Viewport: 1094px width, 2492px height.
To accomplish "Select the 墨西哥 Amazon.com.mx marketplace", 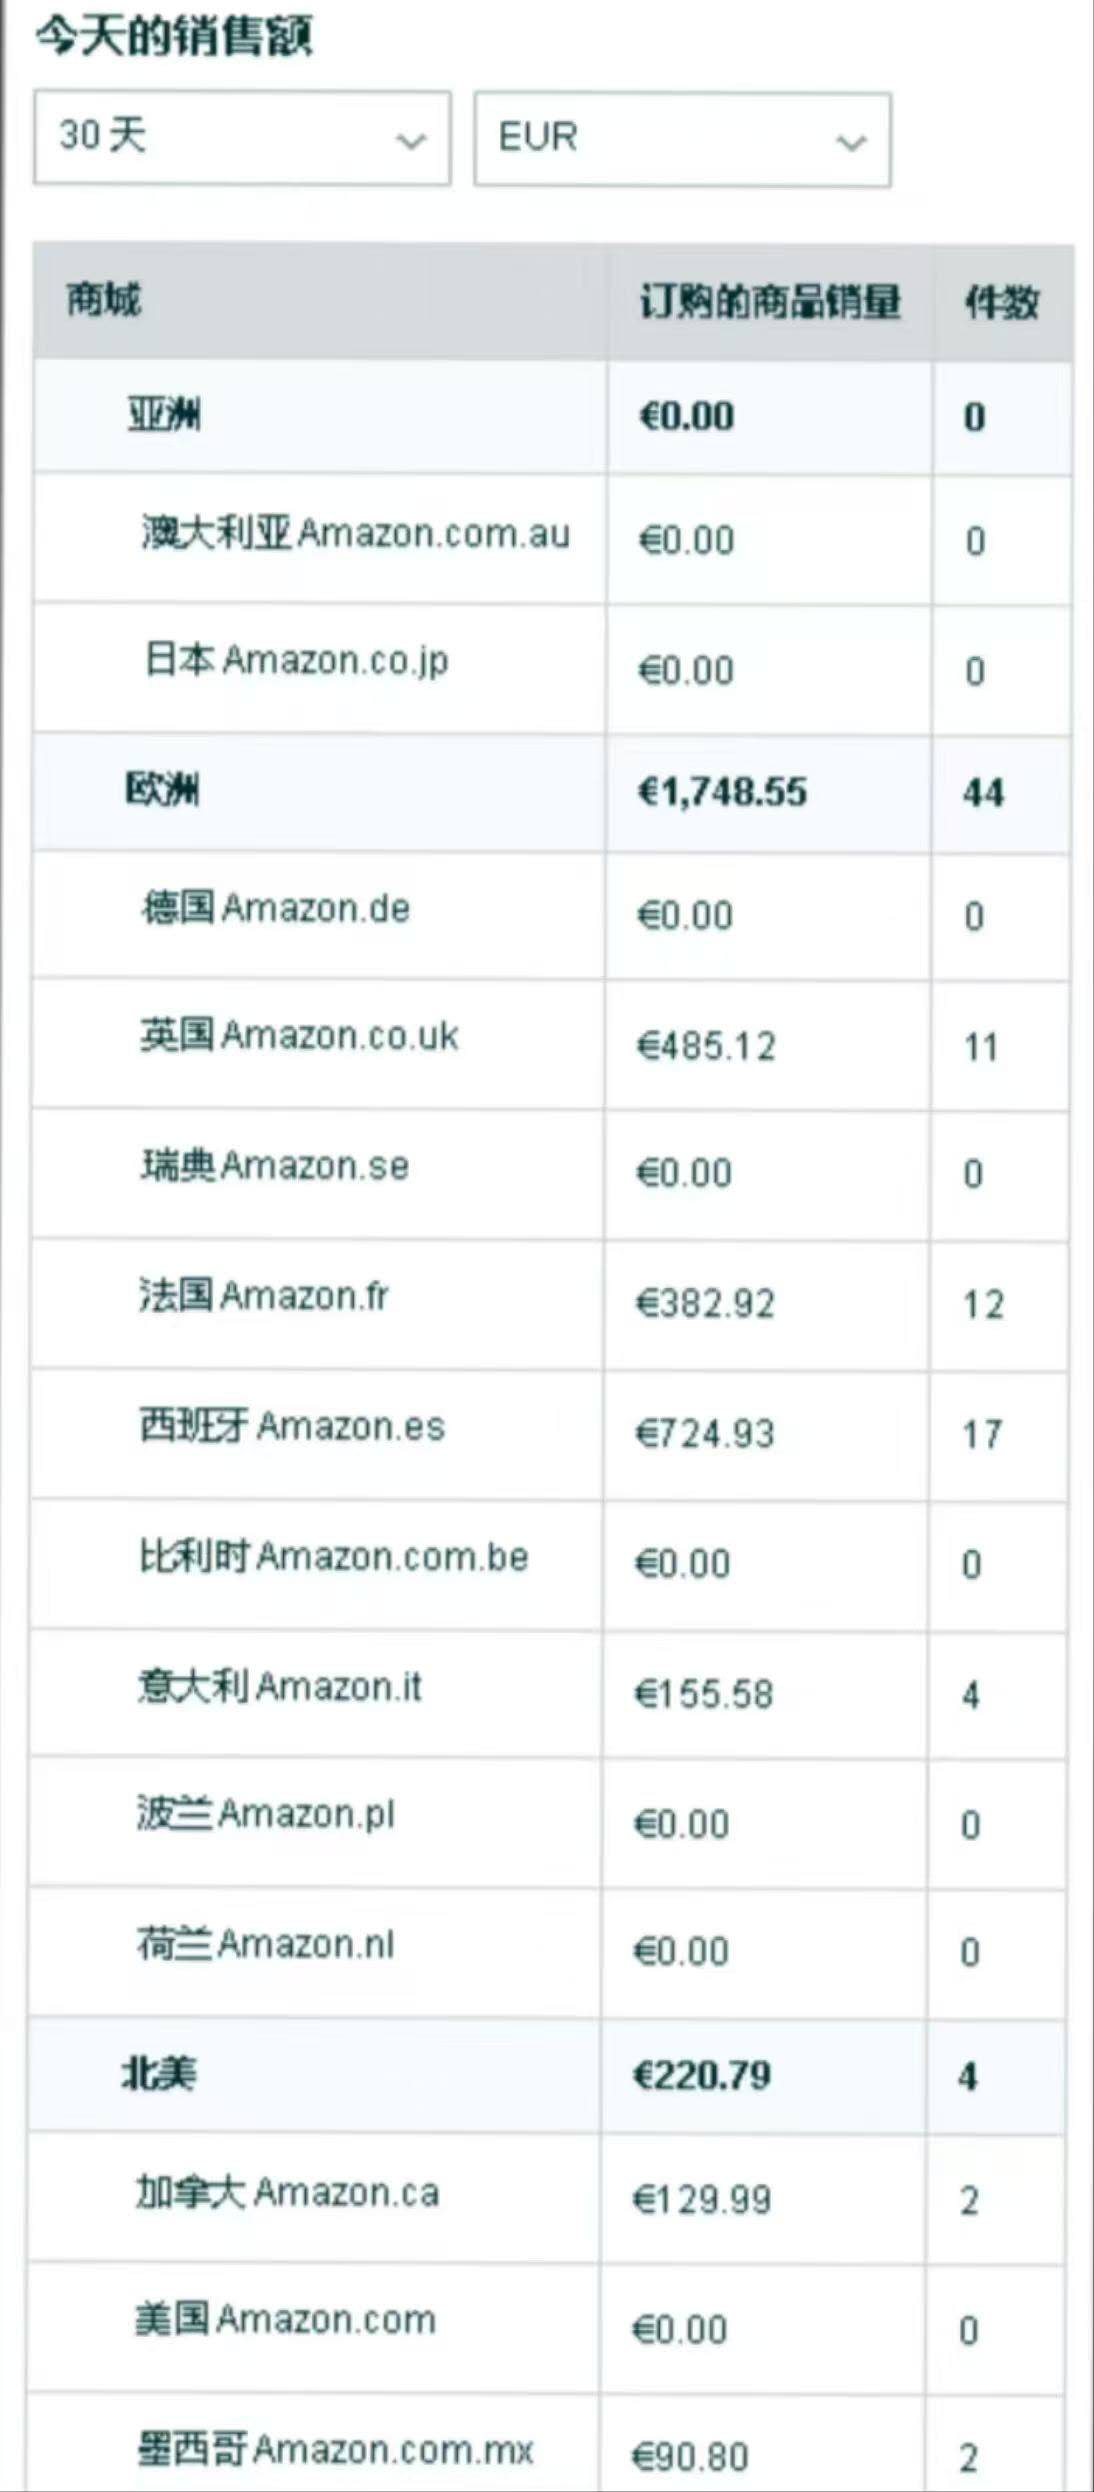I will 335,2450.
